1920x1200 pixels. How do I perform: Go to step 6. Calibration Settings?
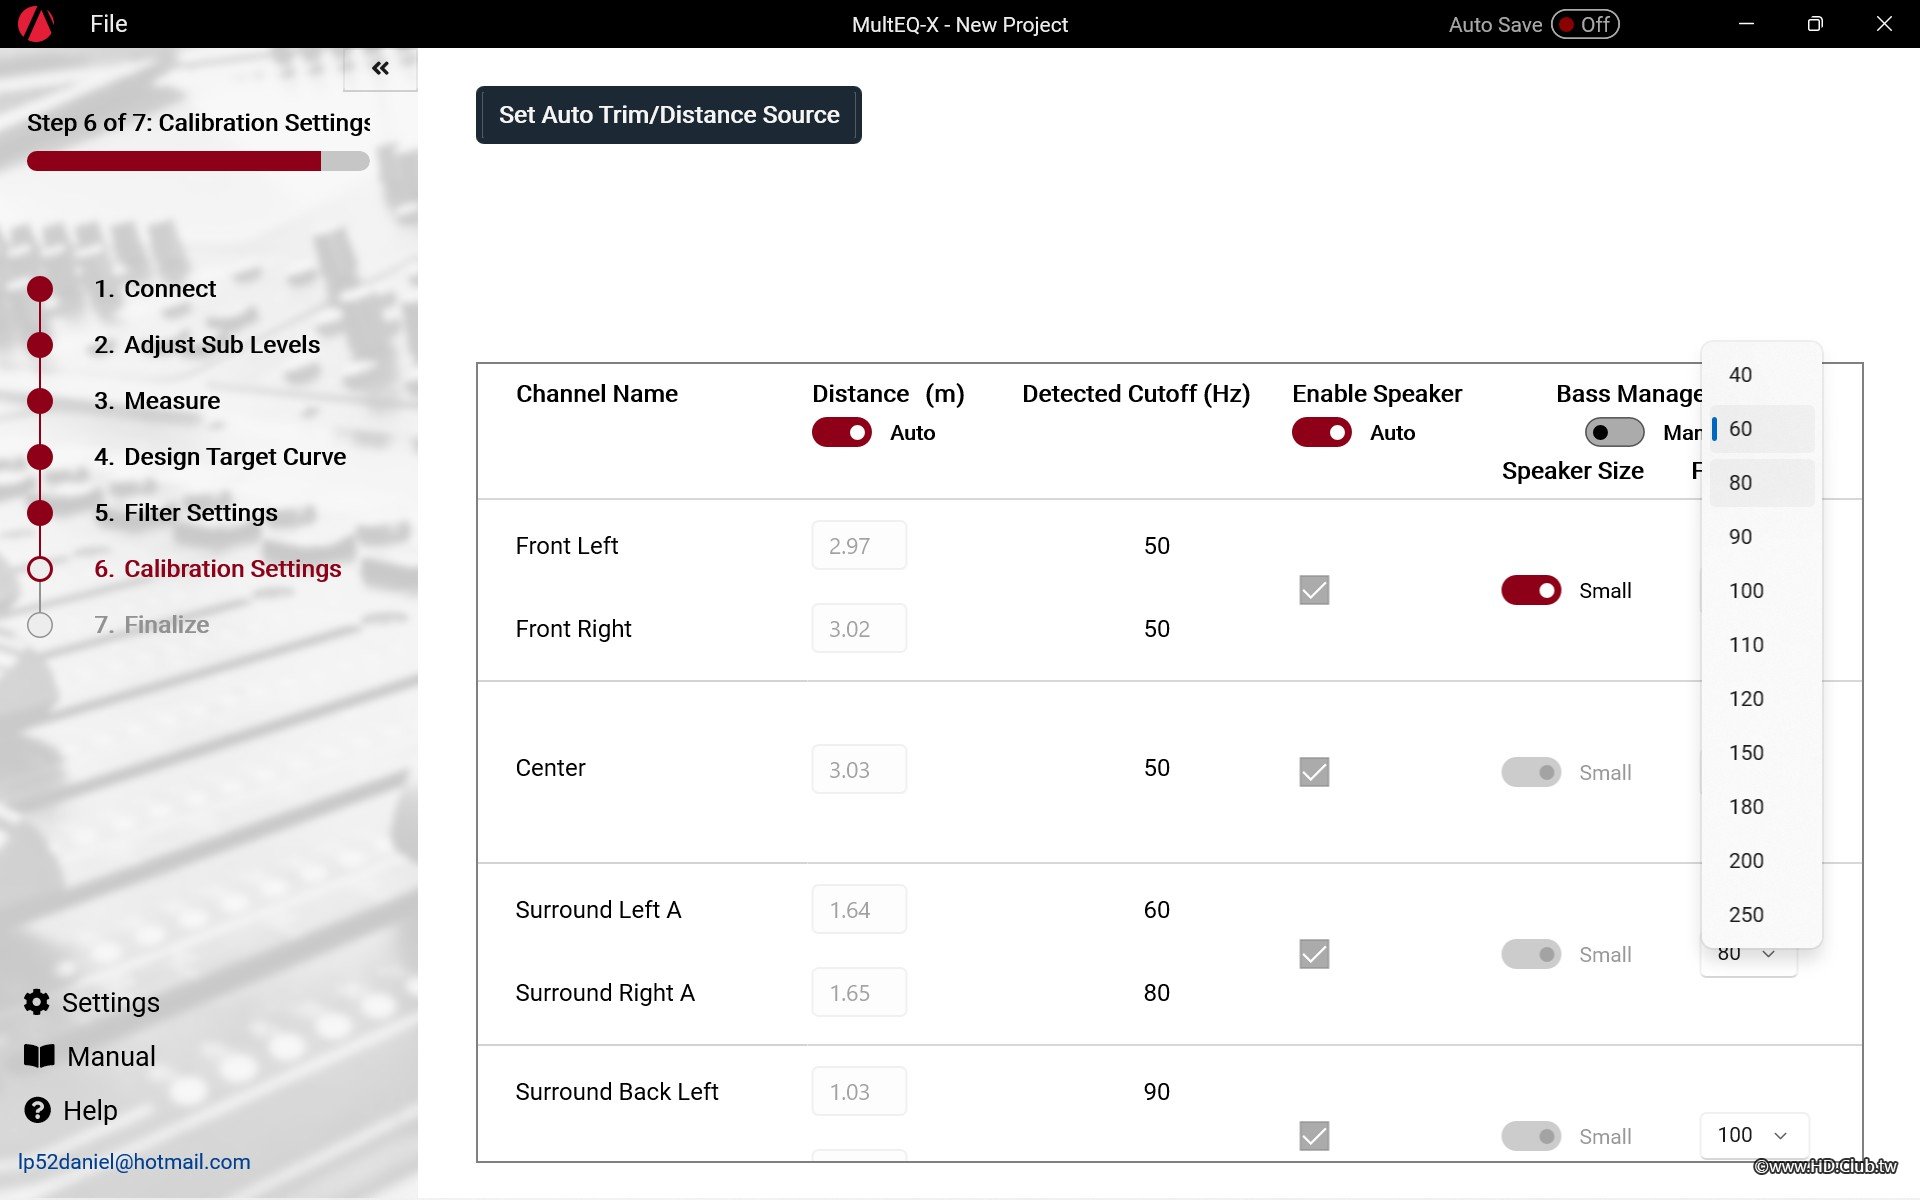(218, 569)
